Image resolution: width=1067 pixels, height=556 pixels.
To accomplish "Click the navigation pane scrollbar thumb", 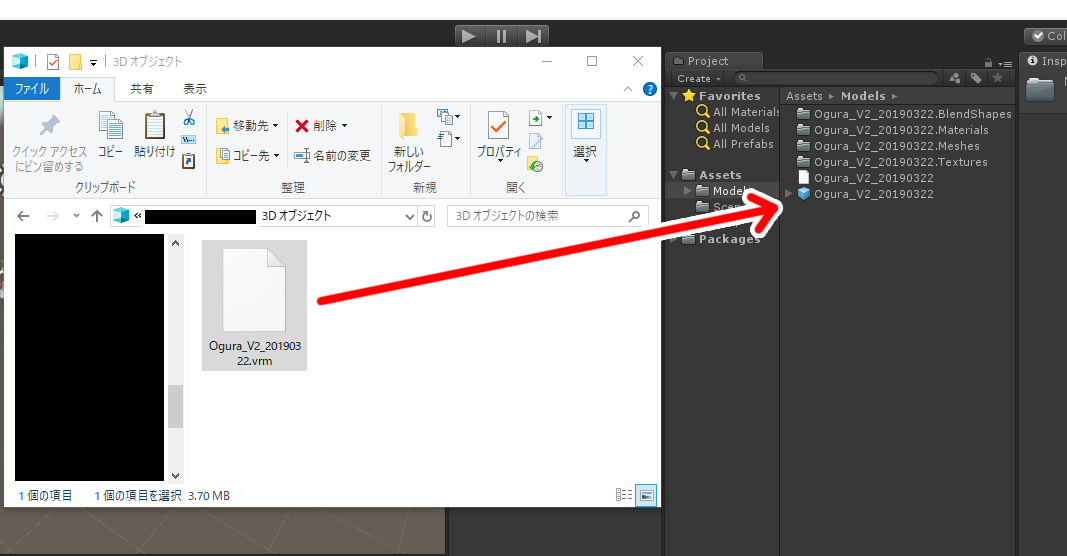I will 176,406.
